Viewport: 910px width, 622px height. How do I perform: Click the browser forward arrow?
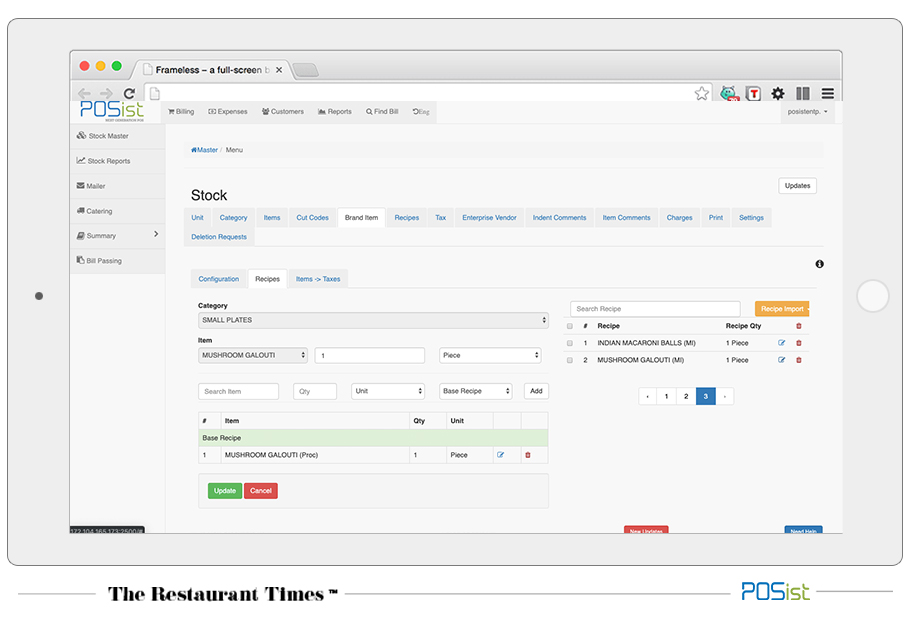click(x=106, y=93)
